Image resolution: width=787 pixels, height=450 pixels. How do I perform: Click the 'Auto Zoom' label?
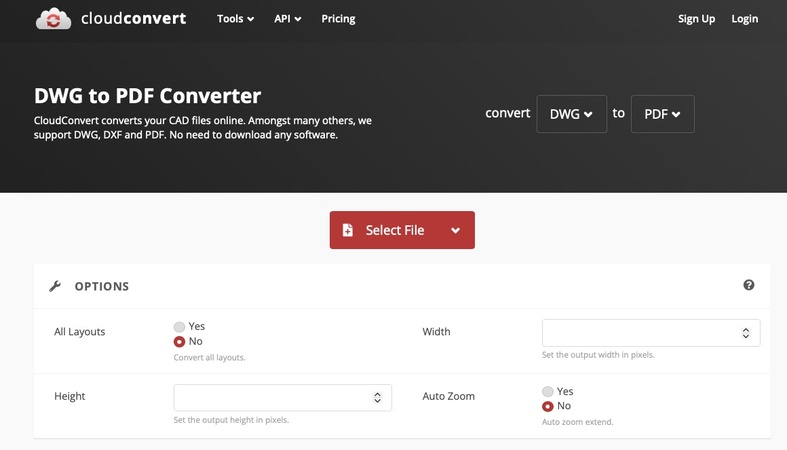pos(449,396)
